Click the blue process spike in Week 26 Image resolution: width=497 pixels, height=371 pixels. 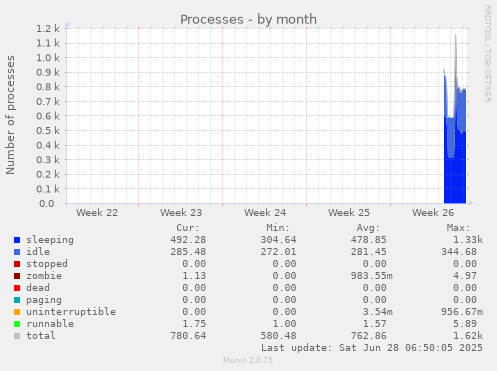(455, 133)
